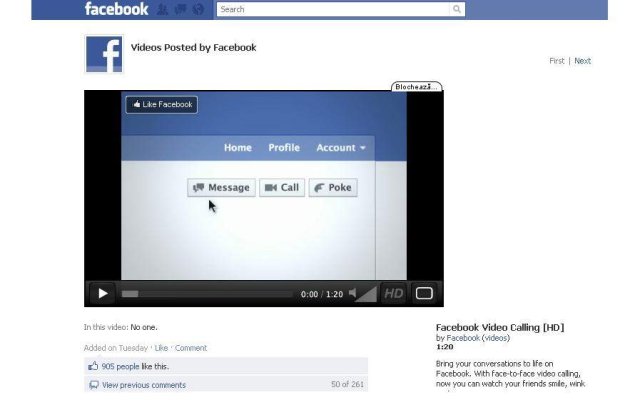This screenshot has width=640, height=420.
Task: Click the 50 of 261 comment count
Action: click(x=347, y=384)
